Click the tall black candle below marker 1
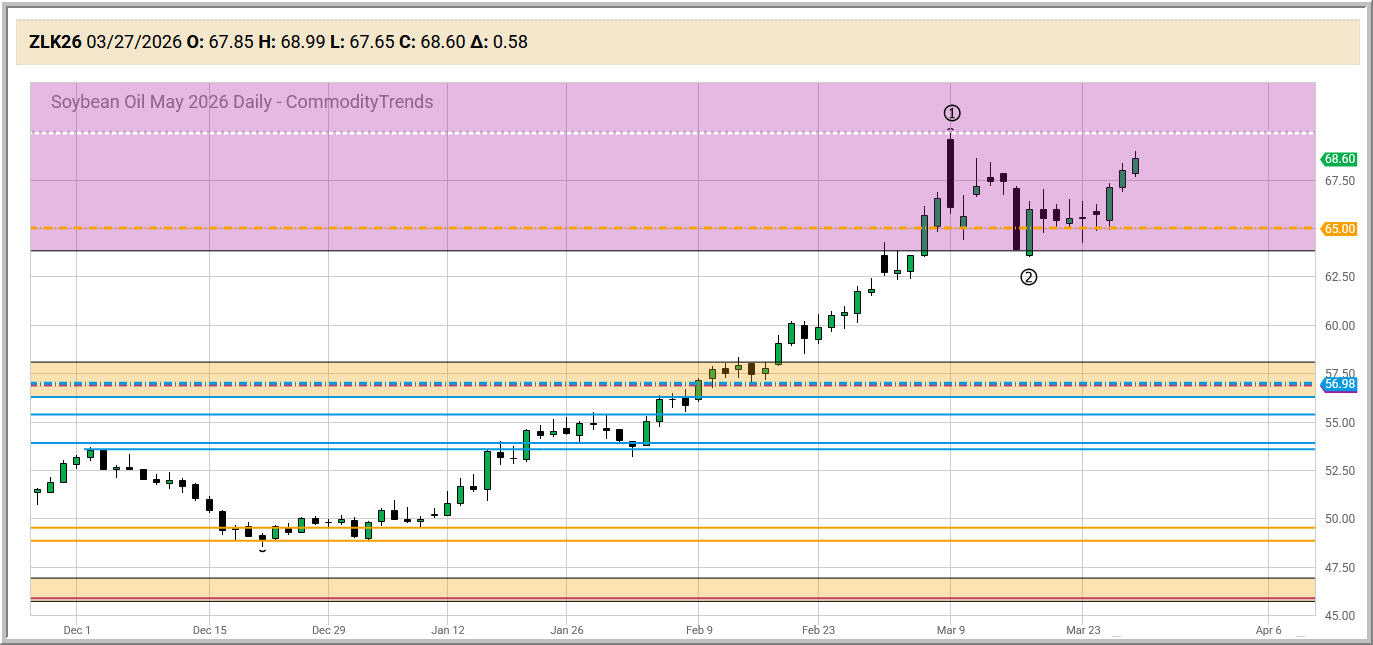This screenshot has width=1373, height=645. (950, 172)
